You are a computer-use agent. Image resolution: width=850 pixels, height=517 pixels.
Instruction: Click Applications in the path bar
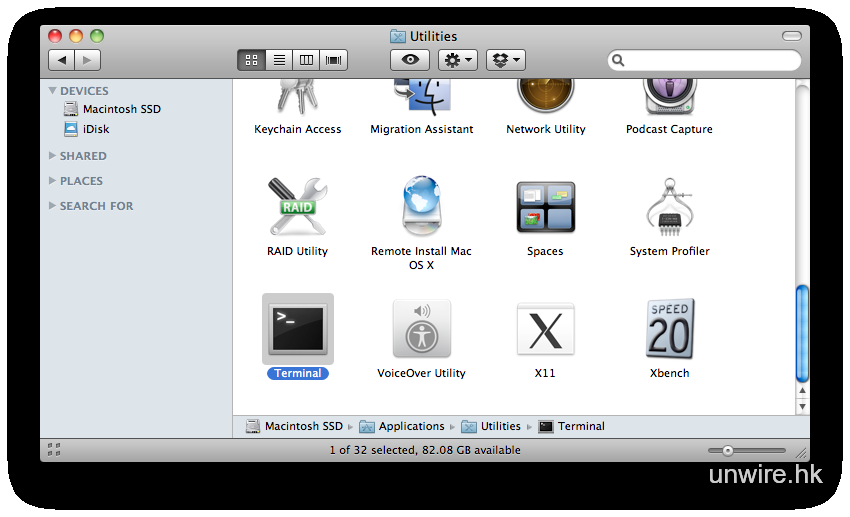[410, 426]
